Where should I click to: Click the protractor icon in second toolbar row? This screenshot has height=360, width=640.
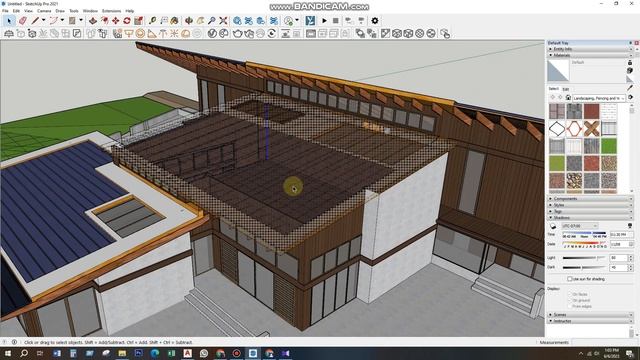pos(185,33)
